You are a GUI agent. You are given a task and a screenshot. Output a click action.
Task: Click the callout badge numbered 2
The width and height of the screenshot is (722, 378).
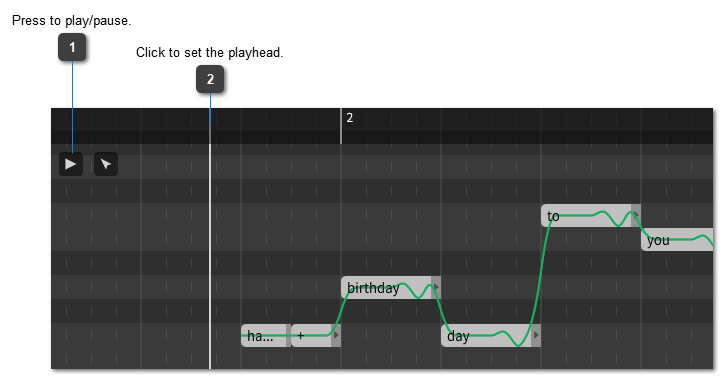(210, 79)
